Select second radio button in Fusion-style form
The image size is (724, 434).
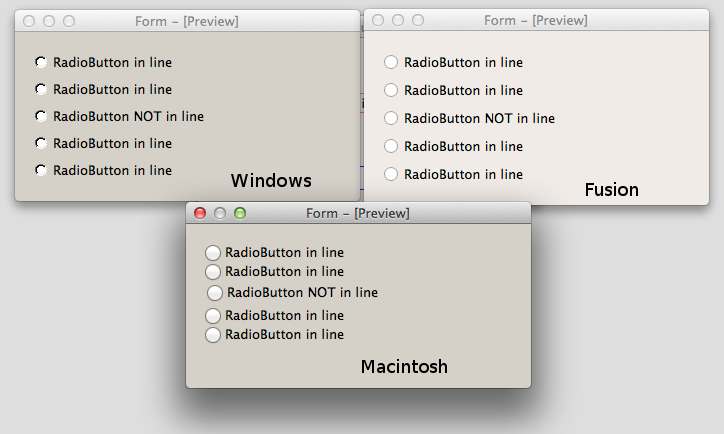coord(391,90)
